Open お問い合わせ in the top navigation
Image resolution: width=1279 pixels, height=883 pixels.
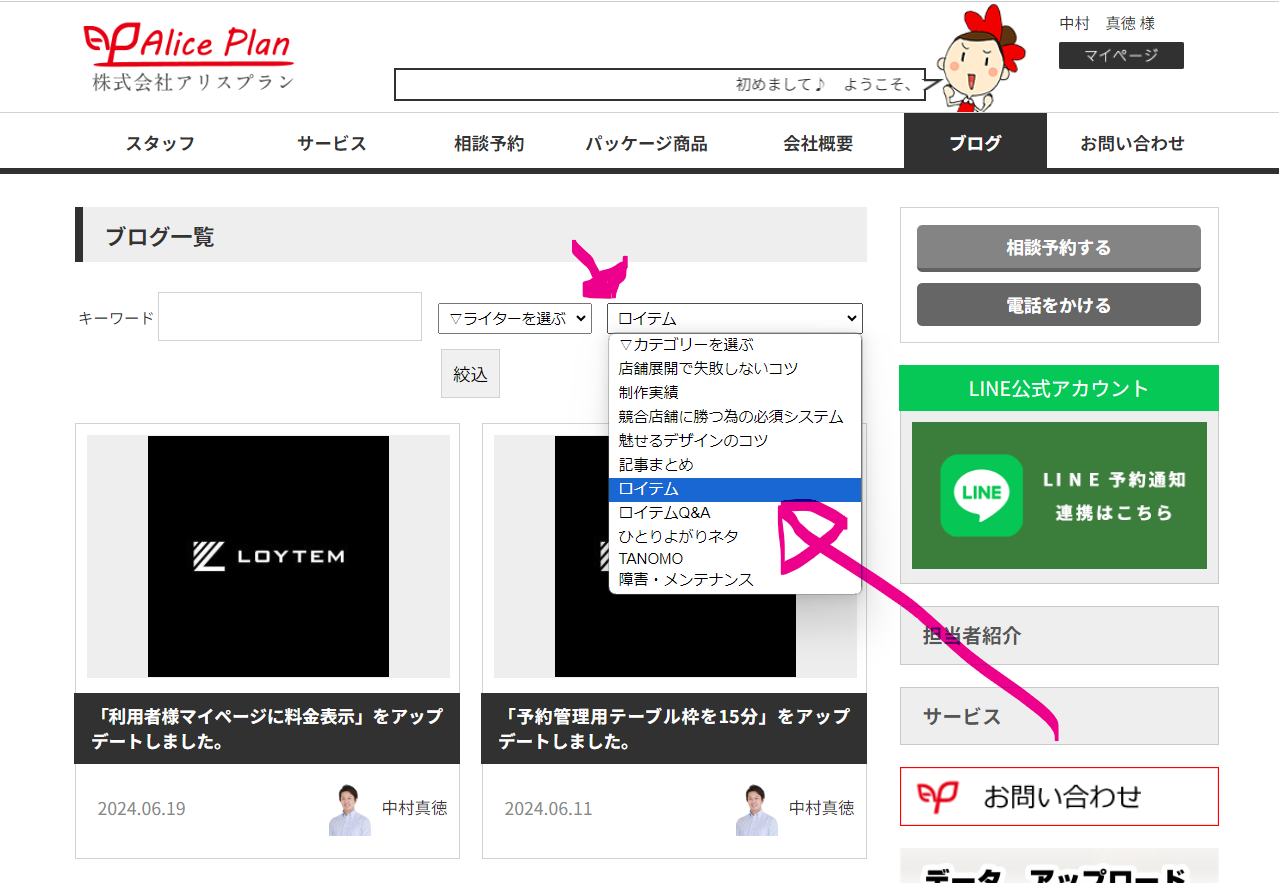click(x=1132, y=143)
